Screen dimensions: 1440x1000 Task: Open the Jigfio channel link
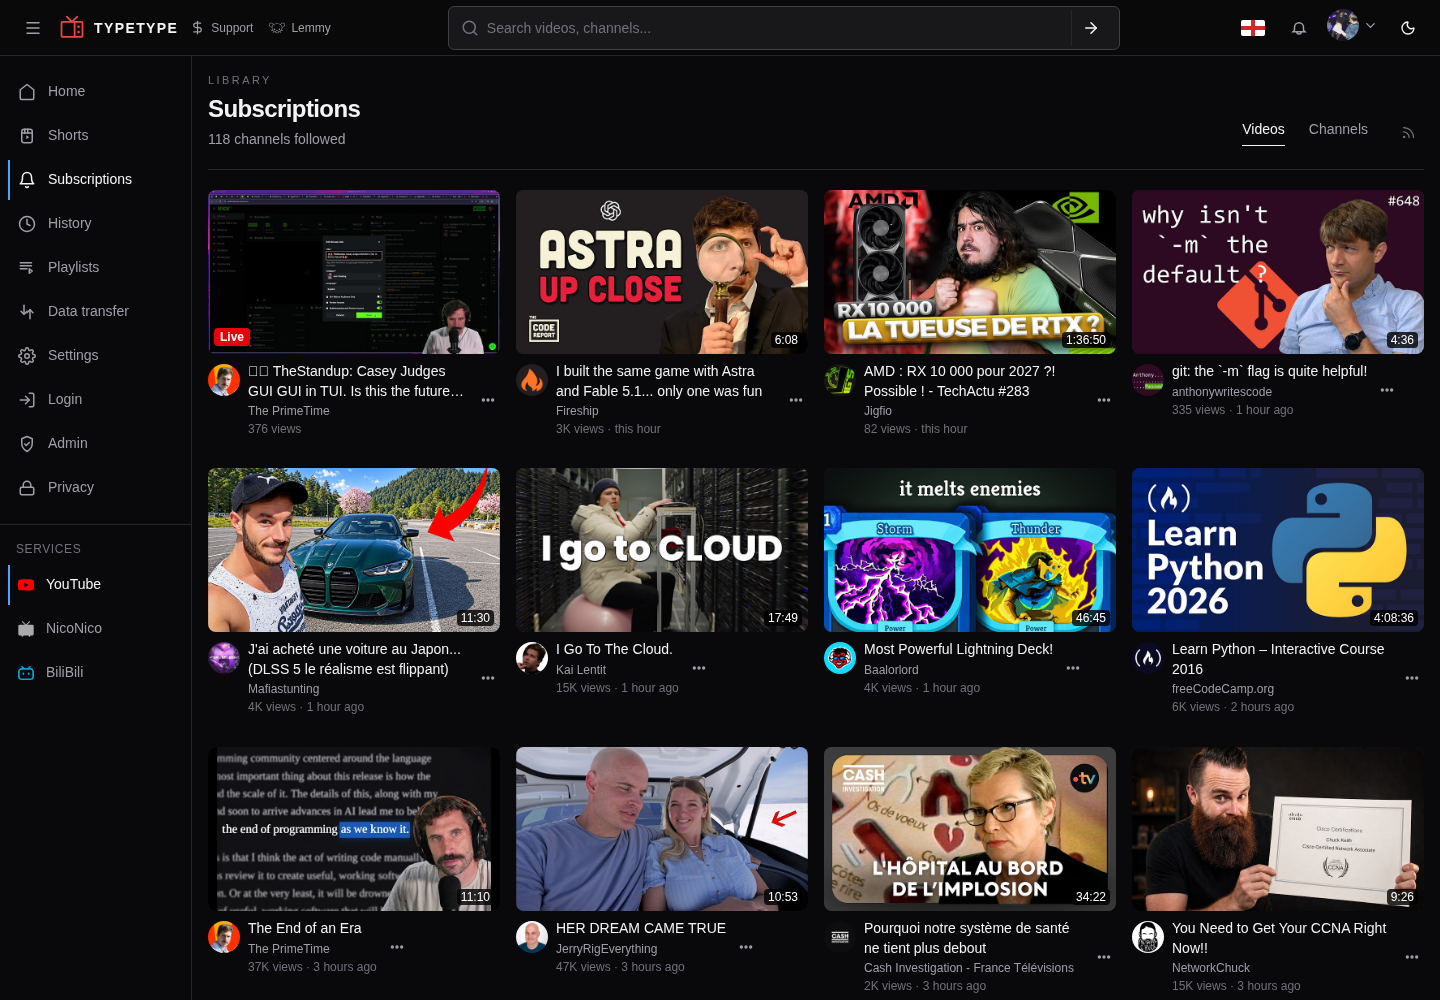tap(878, 411)
